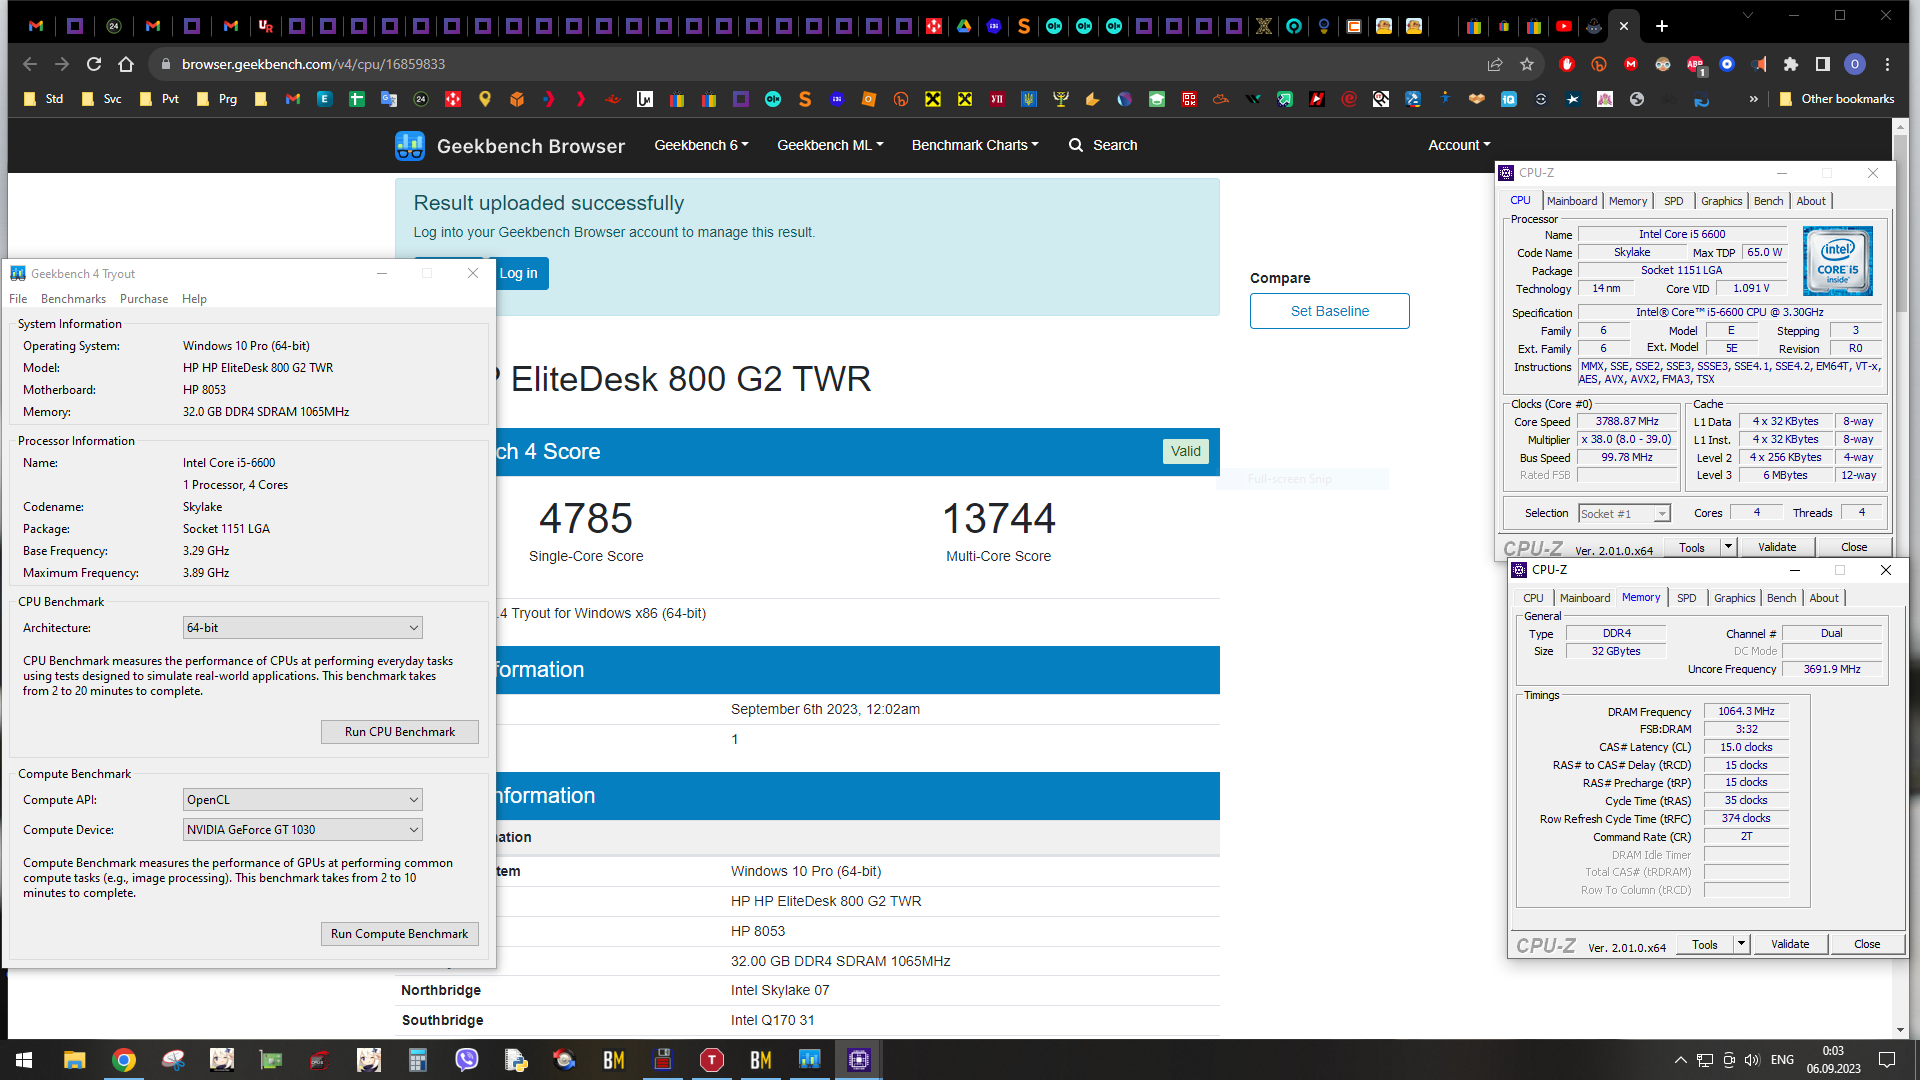Click Validate in the upper CPU-Z window
Viewport: 1920px width, 1080px height.
(1777, 547)
